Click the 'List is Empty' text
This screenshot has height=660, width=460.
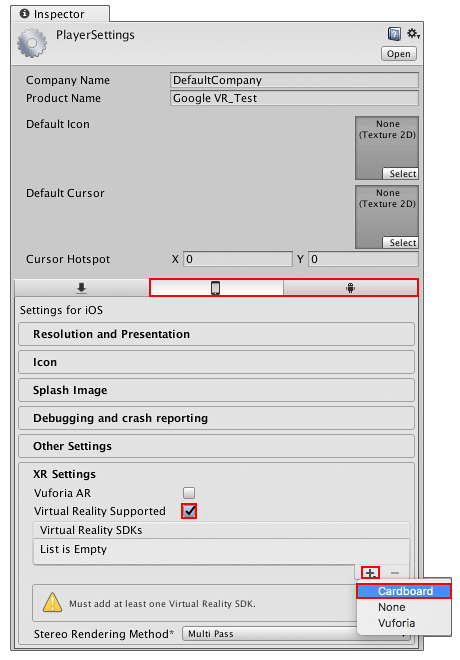74,549
